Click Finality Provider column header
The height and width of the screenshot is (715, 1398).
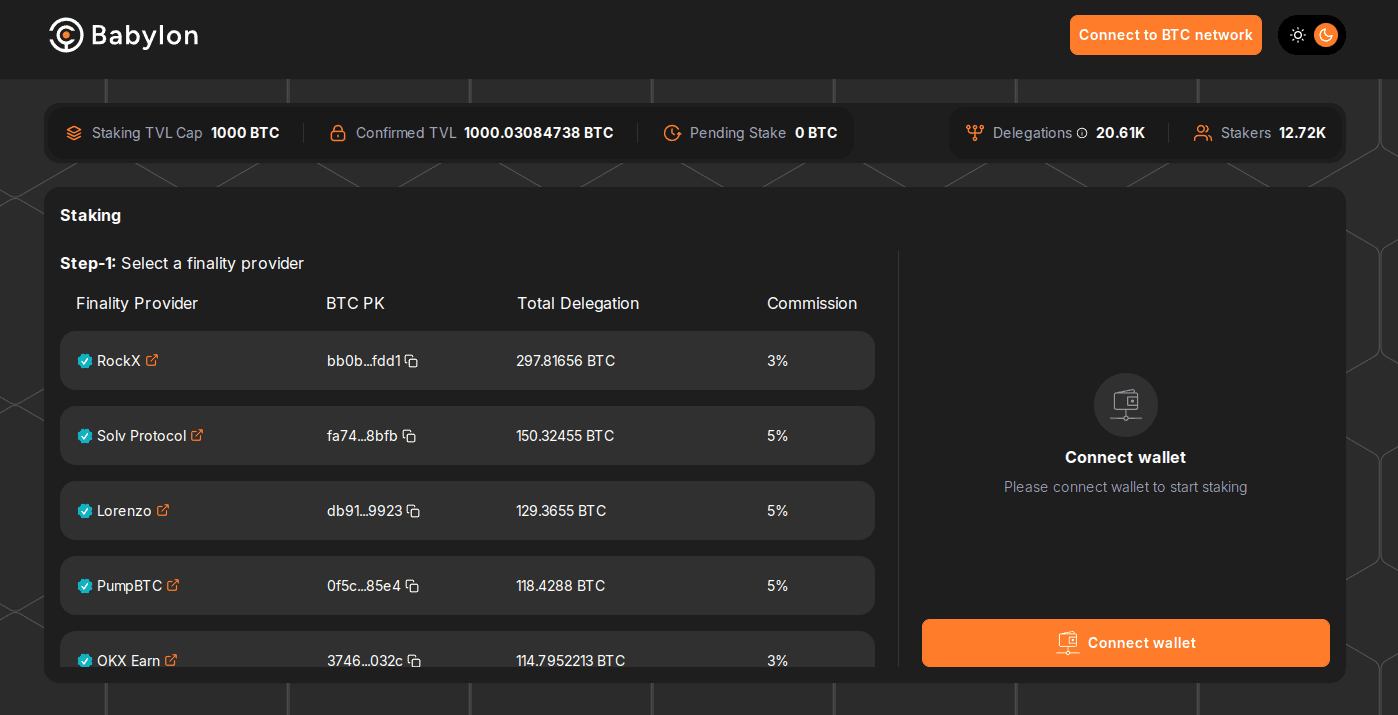click(137, 303)
